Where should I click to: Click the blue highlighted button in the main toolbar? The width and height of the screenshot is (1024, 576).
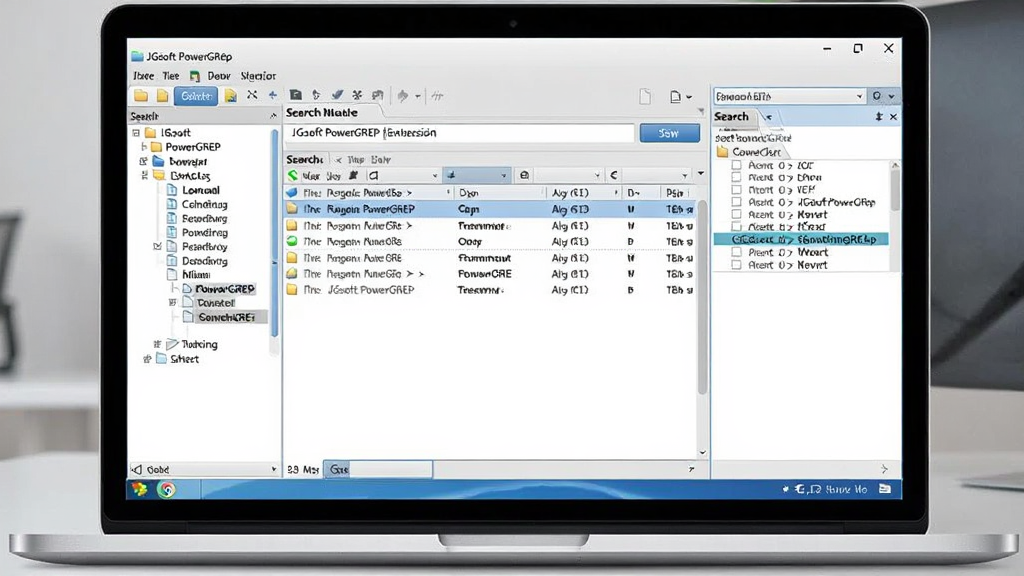196,96
